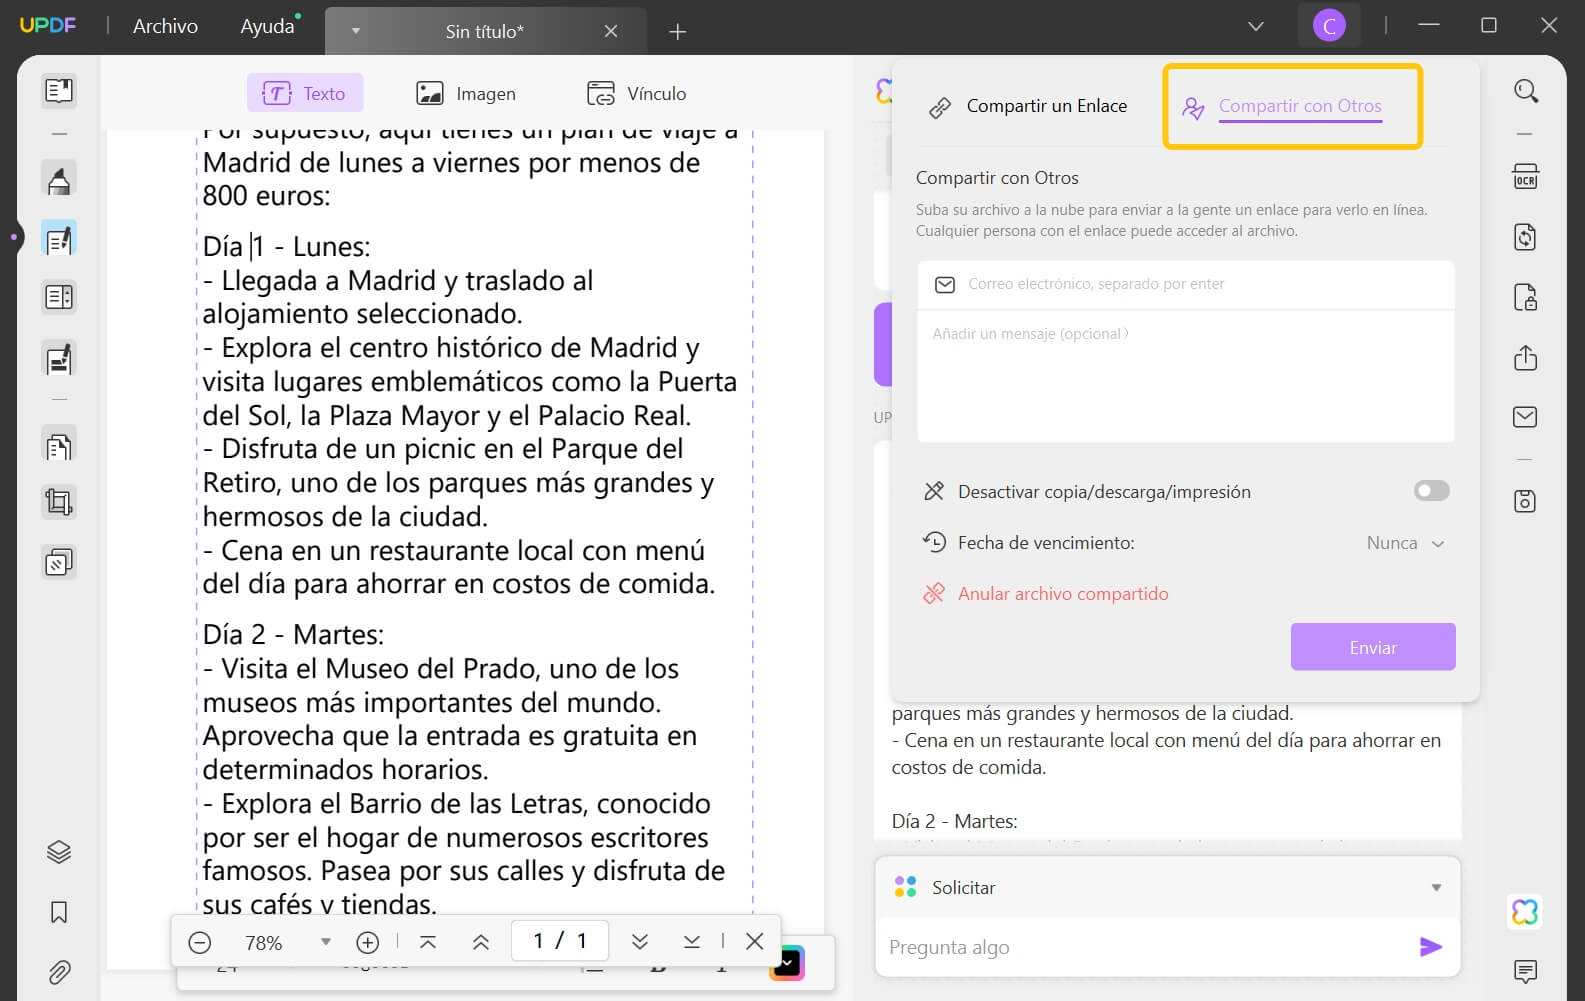Click the email address input field

(1185, 284)
